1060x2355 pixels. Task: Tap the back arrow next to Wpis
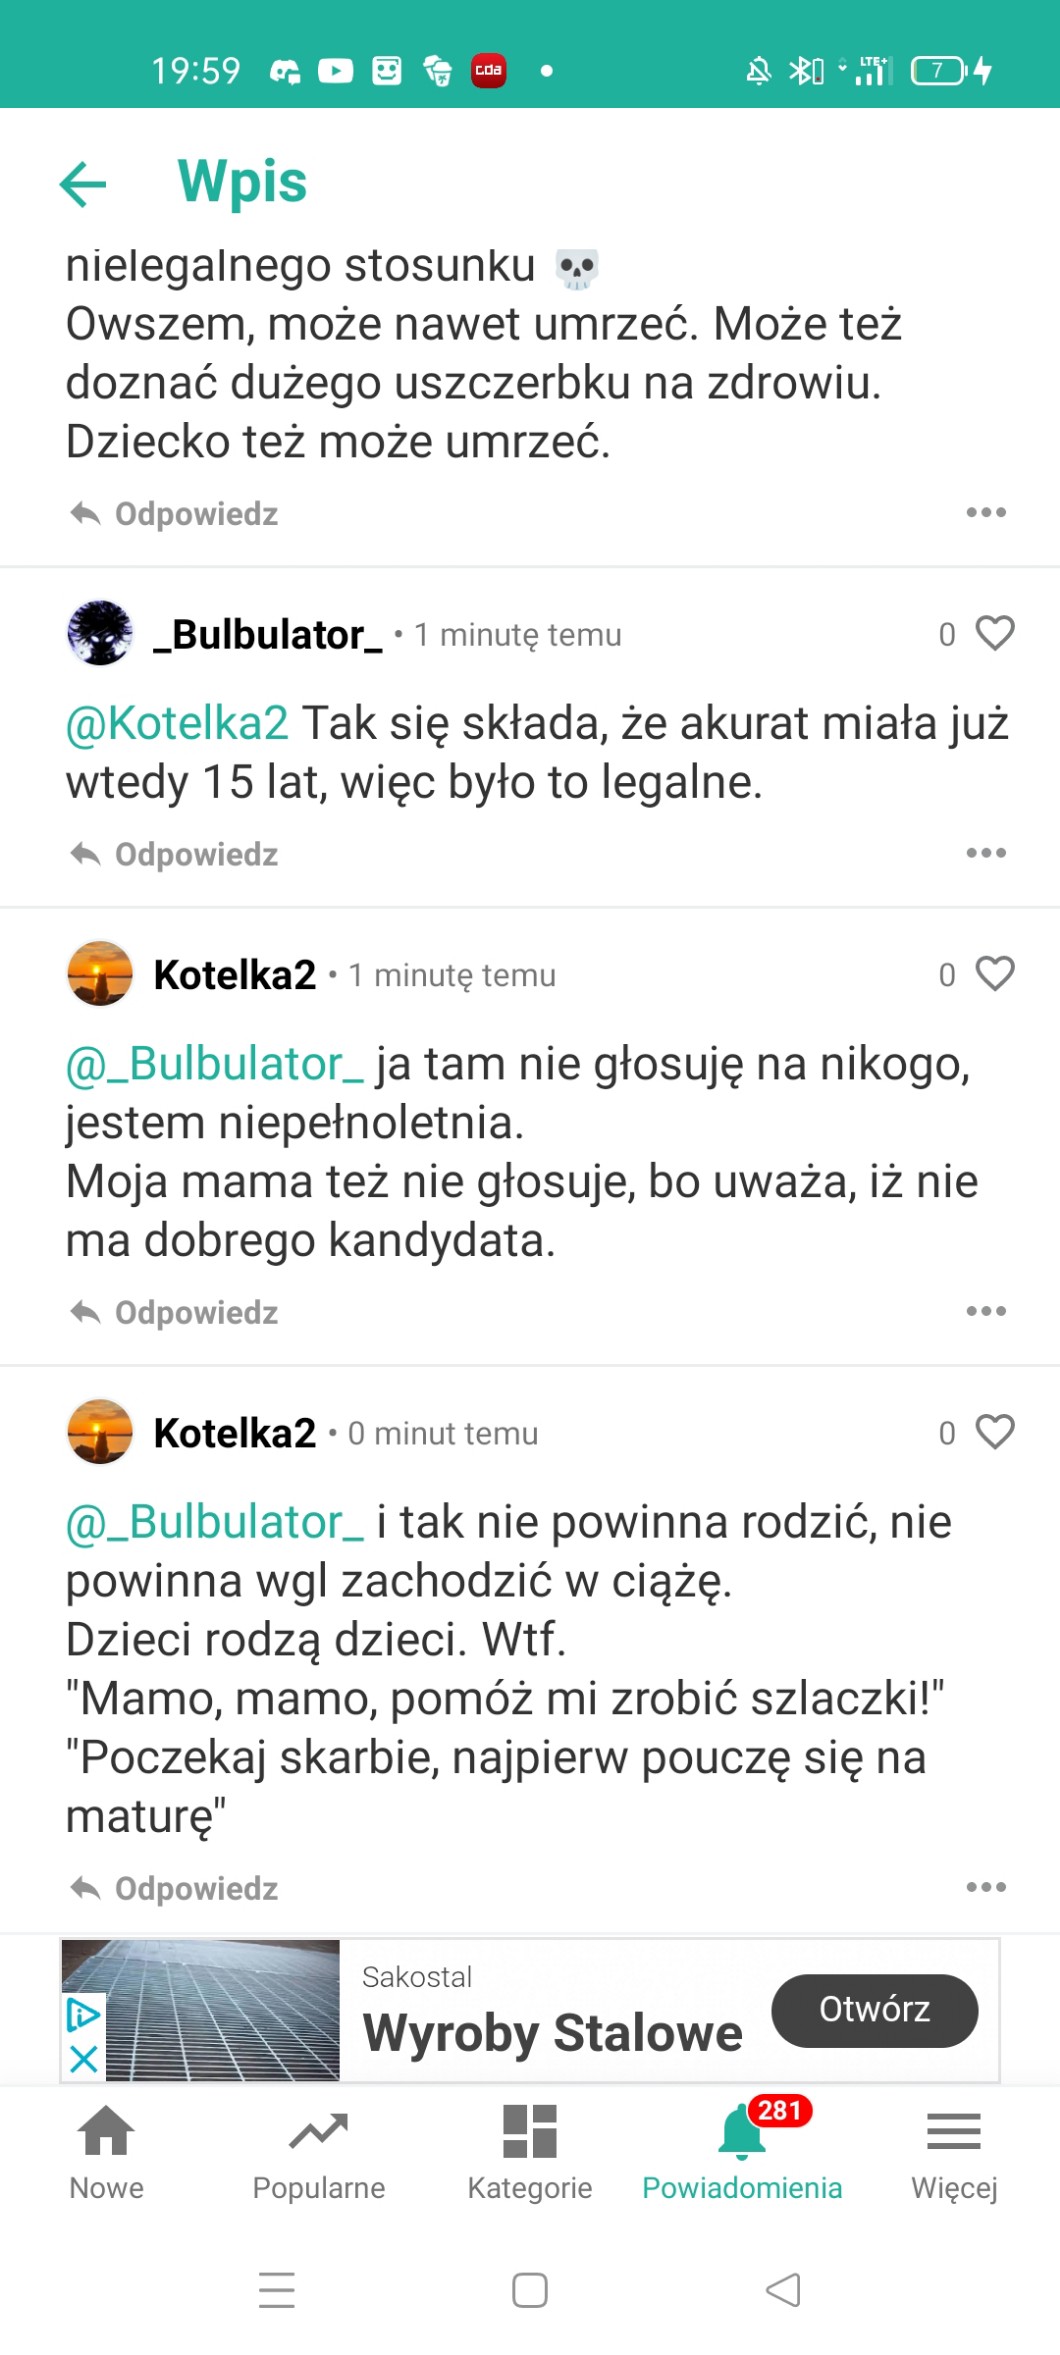click(x=83, y=184)
